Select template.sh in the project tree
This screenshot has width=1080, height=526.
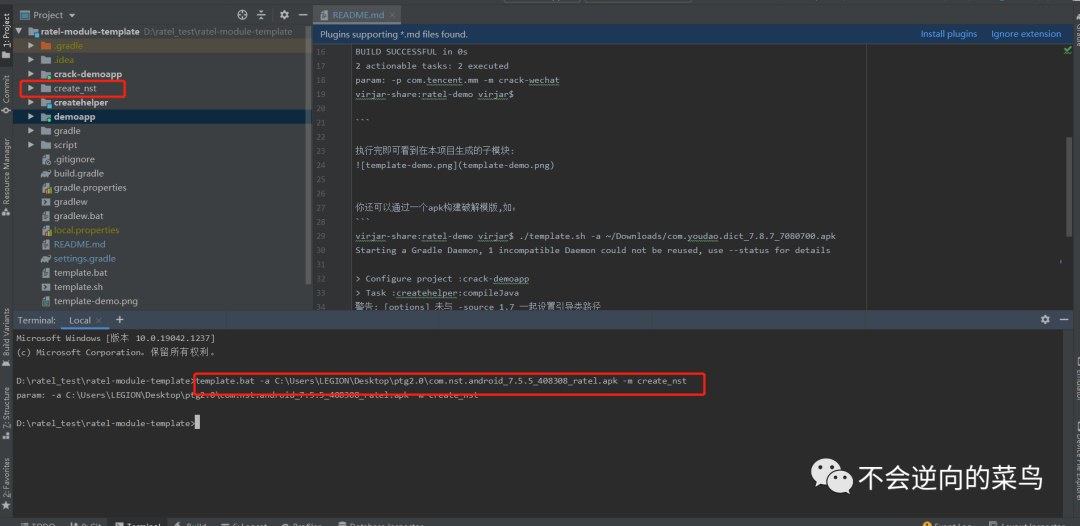click(x=79, y=287)
